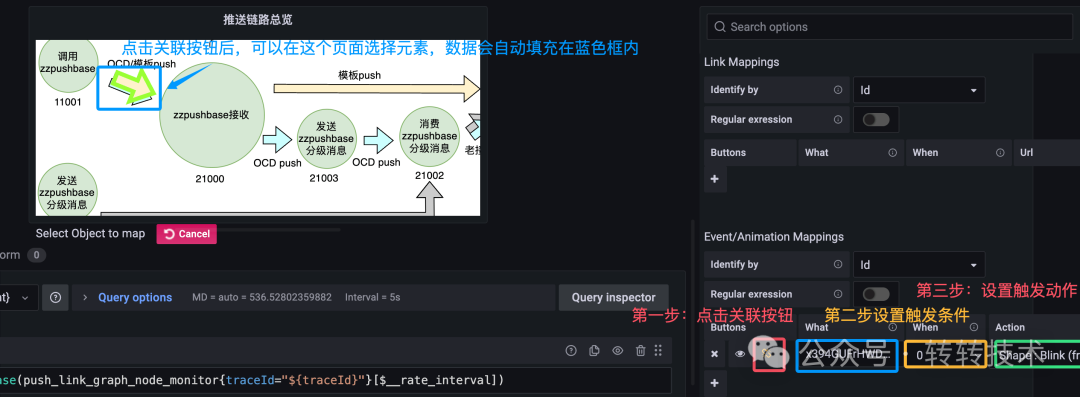Delete the query with trash icon
1080x397 pixels.
click(x=641, y=351)
